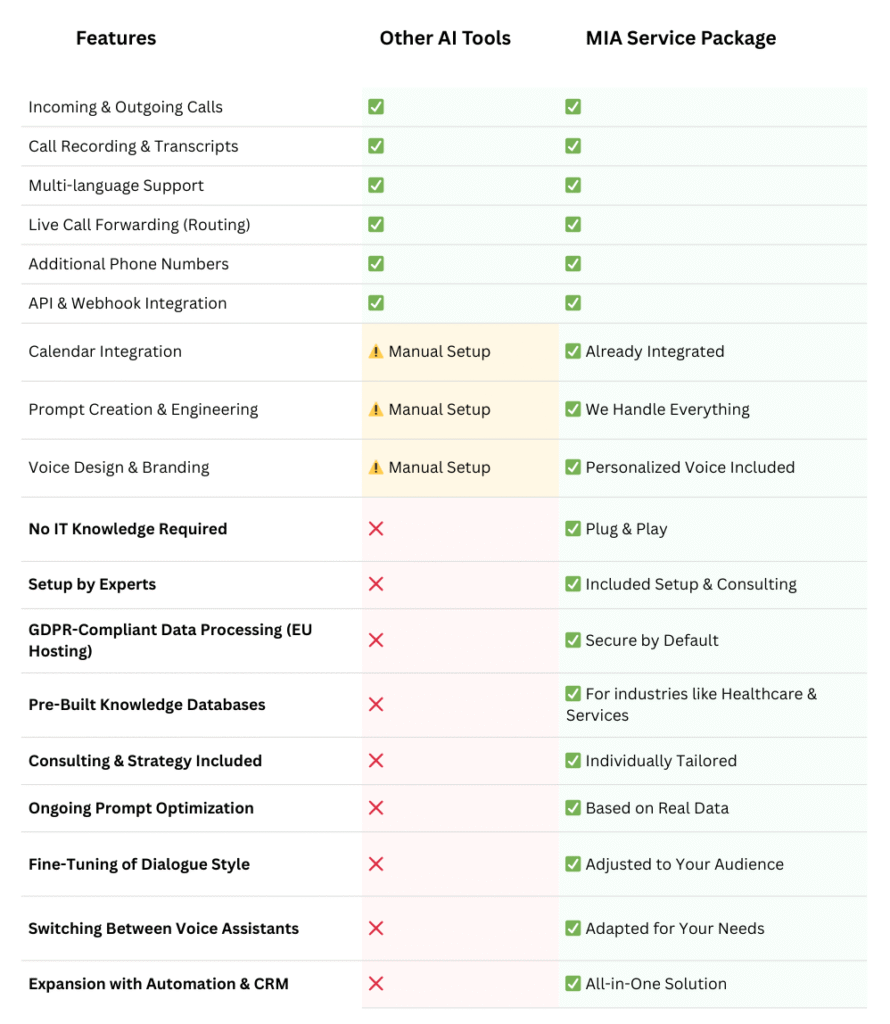This screenshot has height=1024, width=890.
Task: Click the red X for Expansion with Automation & CRM
Action: point(376,984)
